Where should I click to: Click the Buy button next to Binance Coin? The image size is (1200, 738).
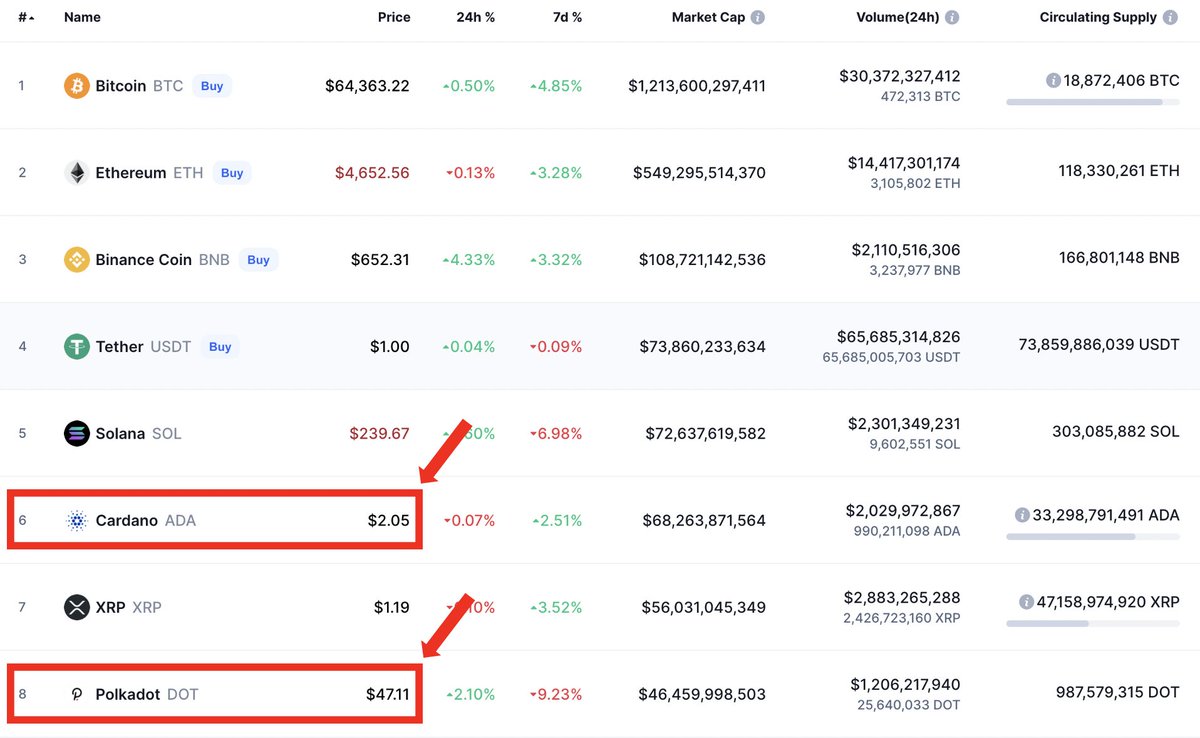pyautogui.click(x=258, y=260)
